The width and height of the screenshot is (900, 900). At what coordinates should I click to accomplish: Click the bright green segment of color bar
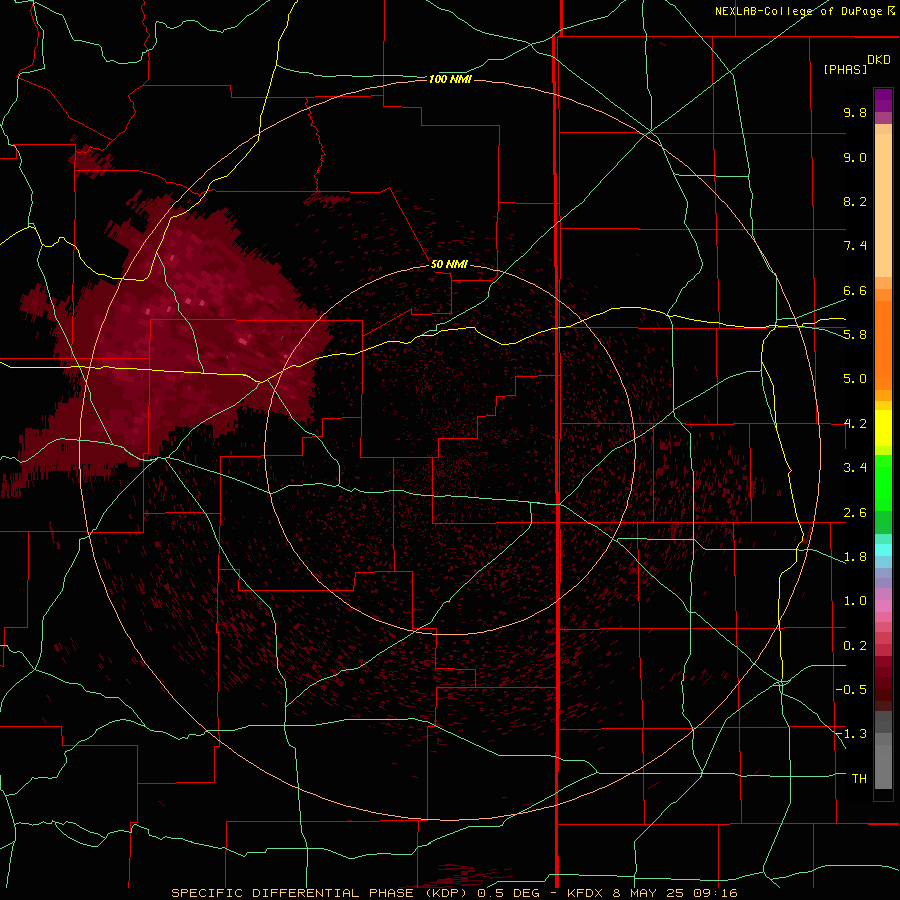click(x=883, y=482)
